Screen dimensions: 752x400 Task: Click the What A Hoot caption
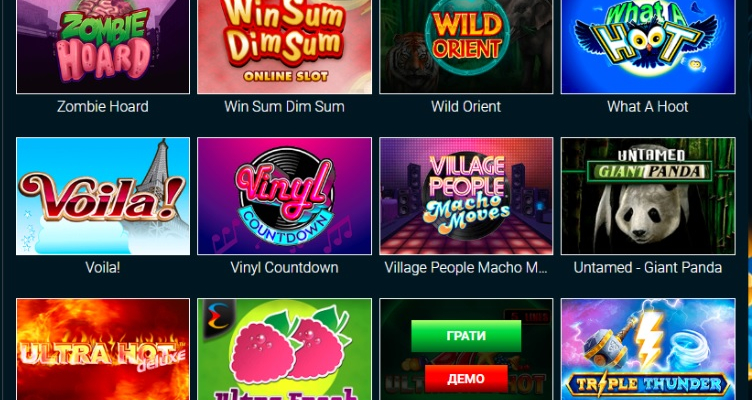coord(648,106)
